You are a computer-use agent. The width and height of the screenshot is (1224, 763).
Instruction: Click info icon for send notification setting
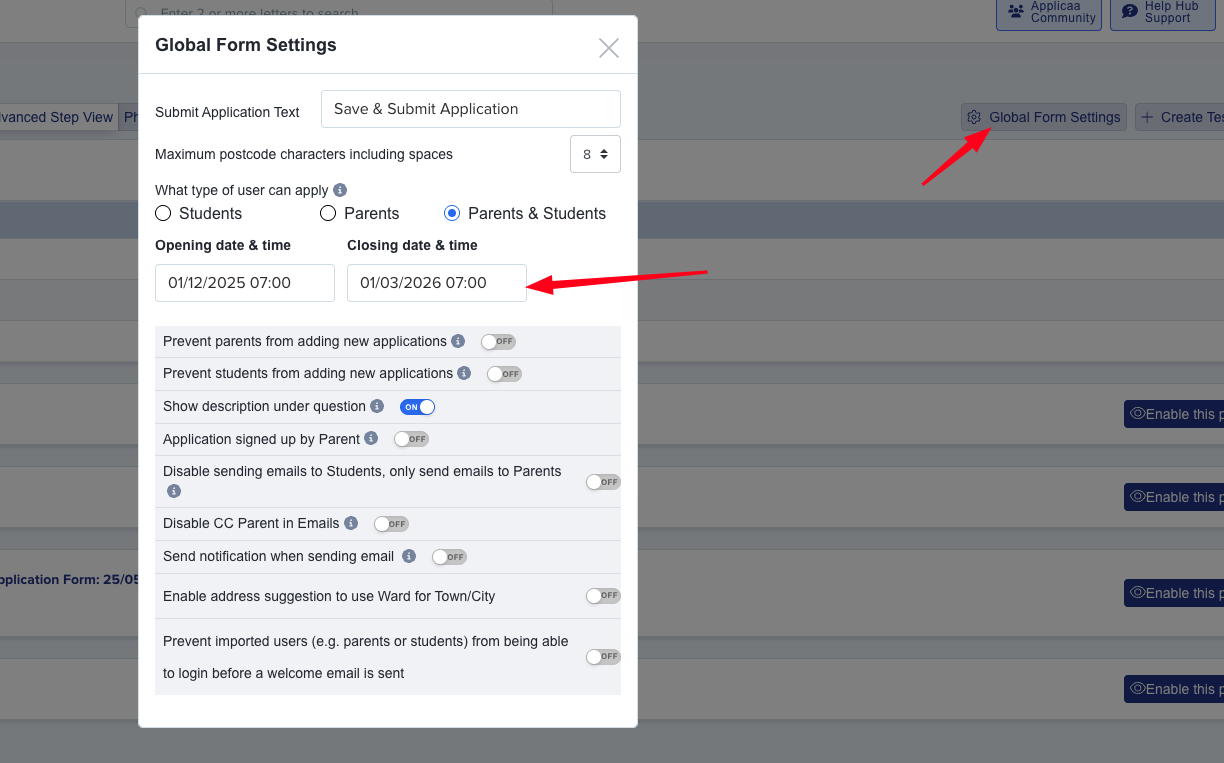click(x=409, y=556)
